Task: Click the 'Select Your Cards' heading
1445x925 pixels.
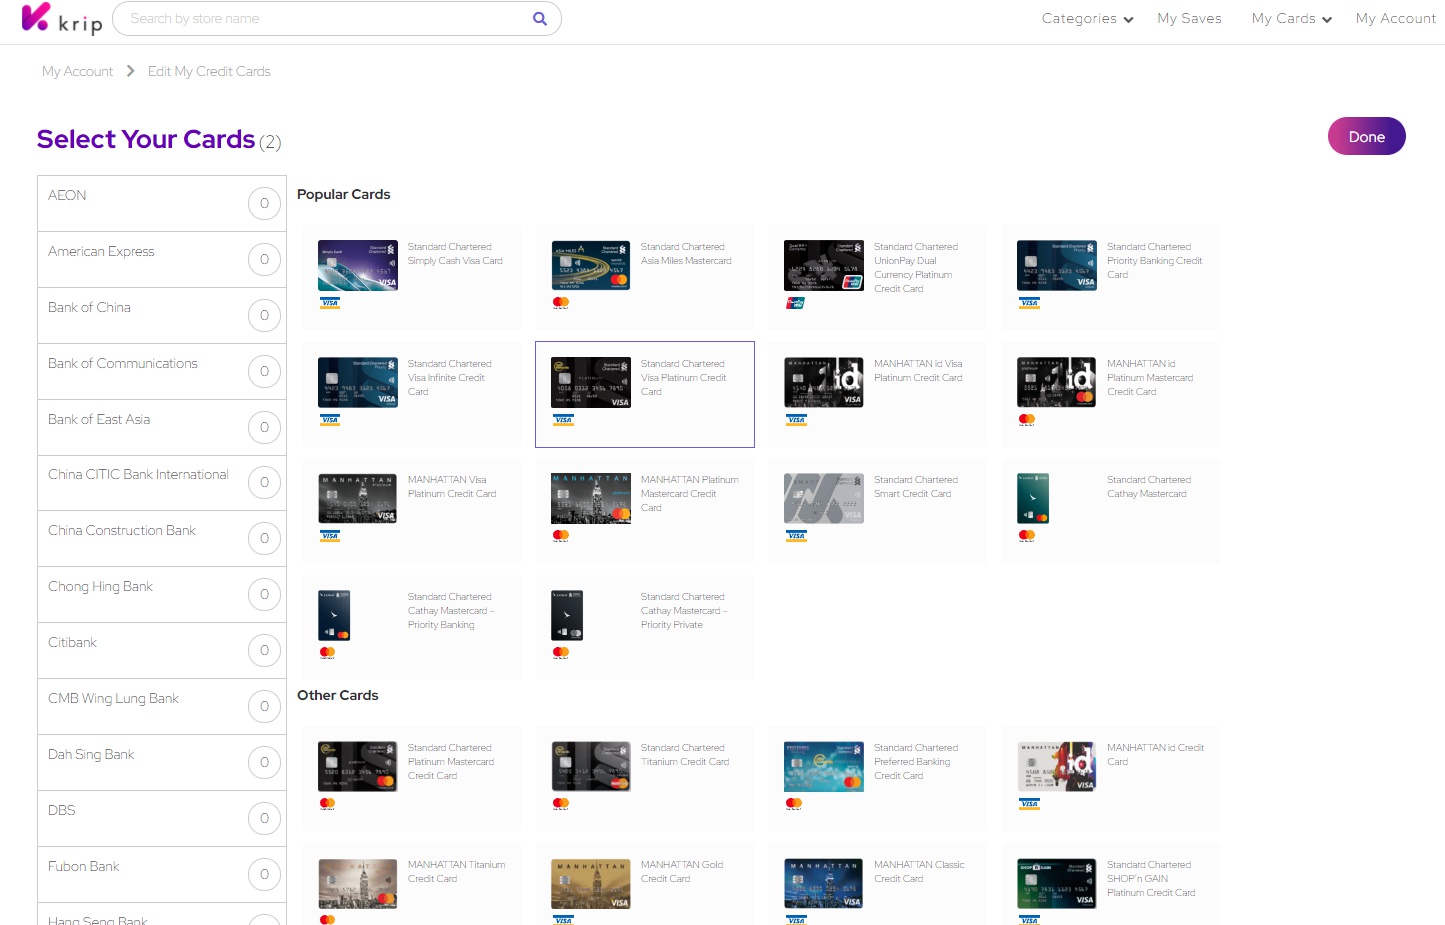Action: click(x=146, y=139)
